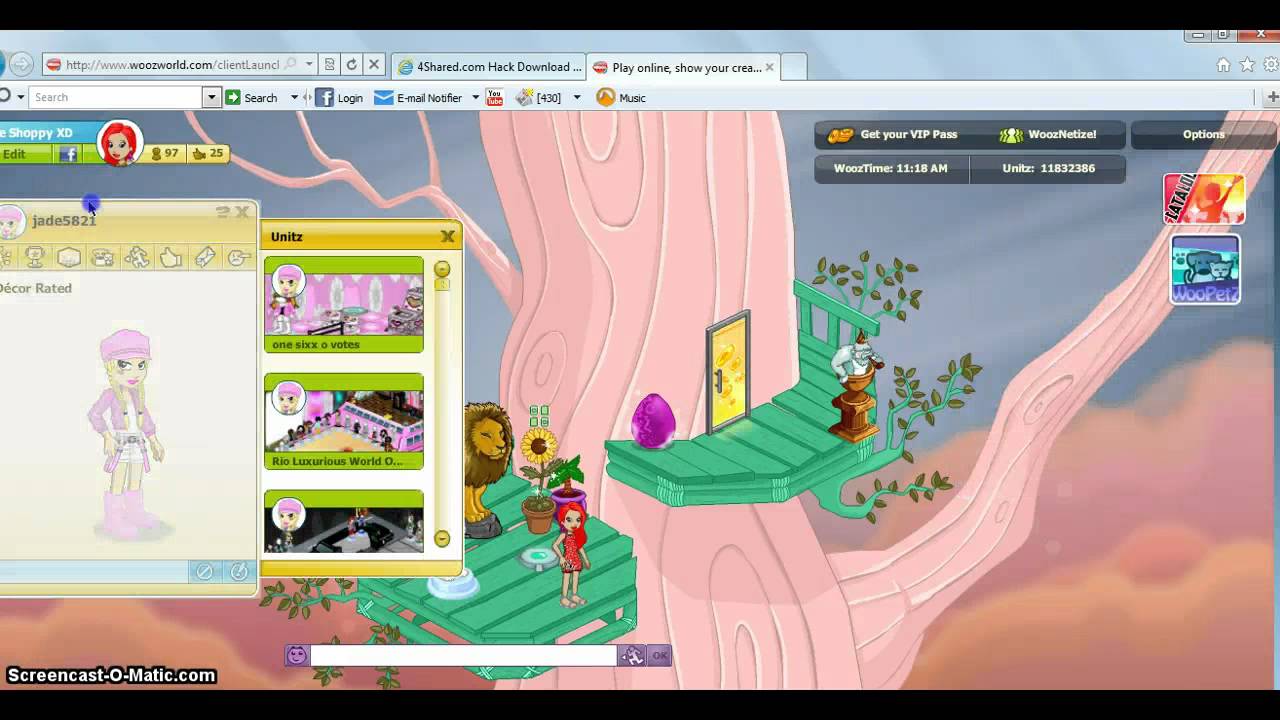Screen dimensions: 1280x720
Task: Expand the dropdown next to [430]
Action: 576,97
